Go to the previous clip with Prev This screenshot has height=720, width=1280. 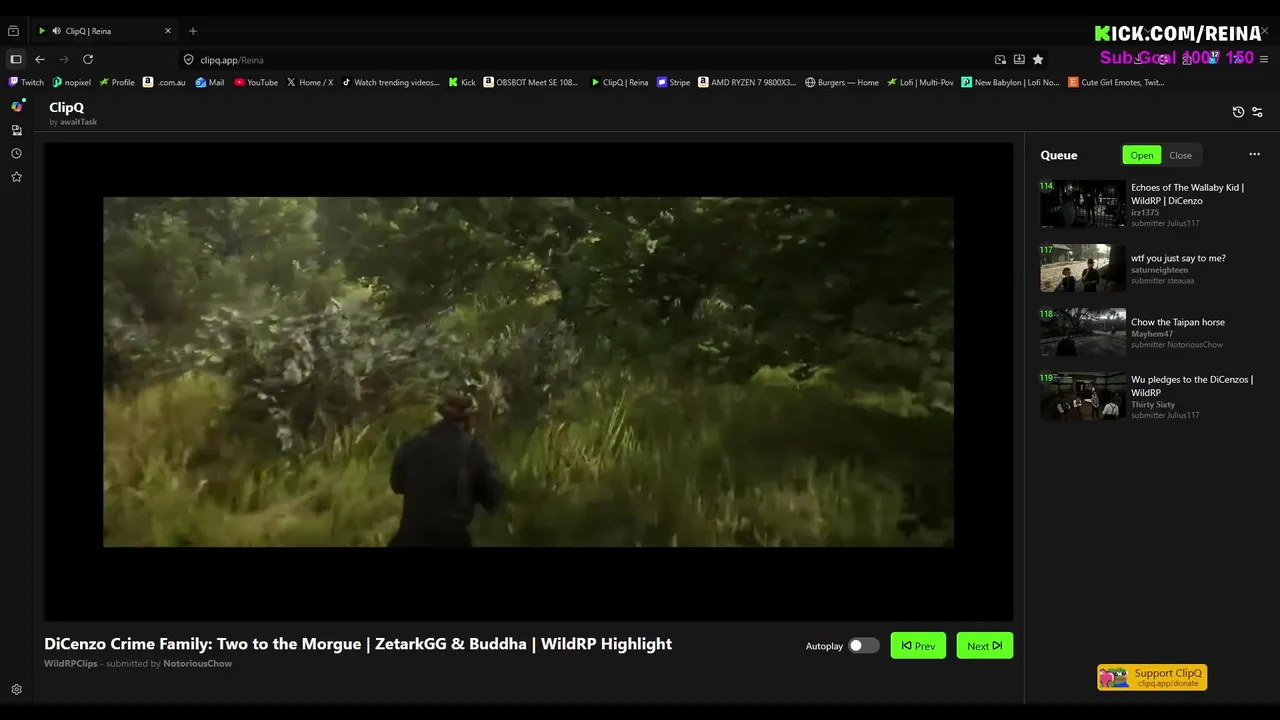click(918, 646)
